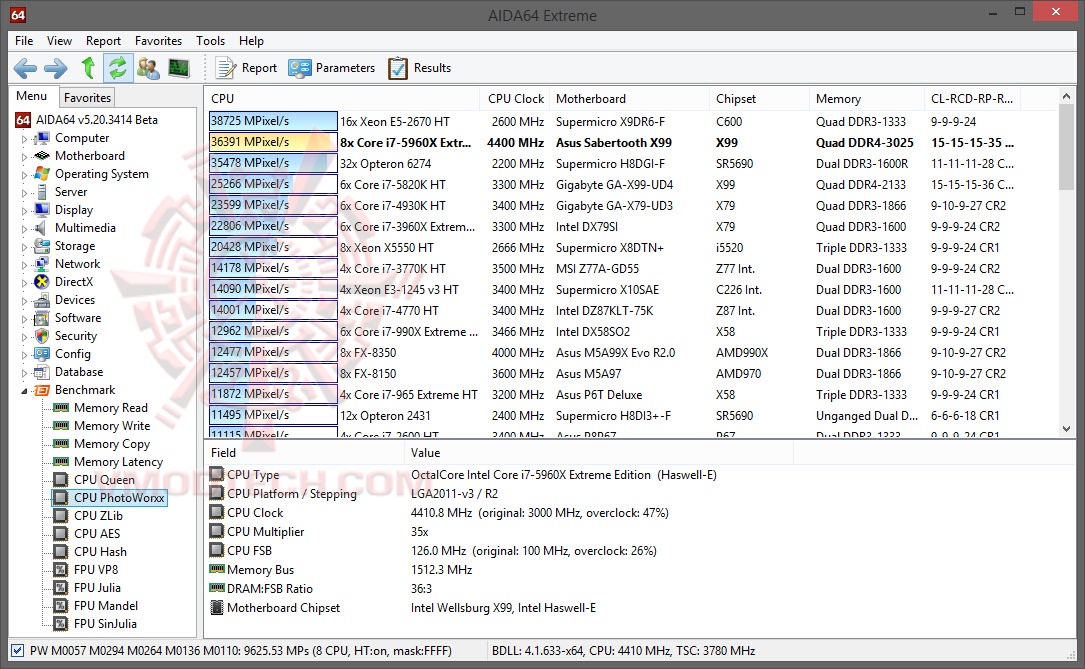Toggle the status bar checkbox
The image size is (1085, 669).
[x=17, y=651]
